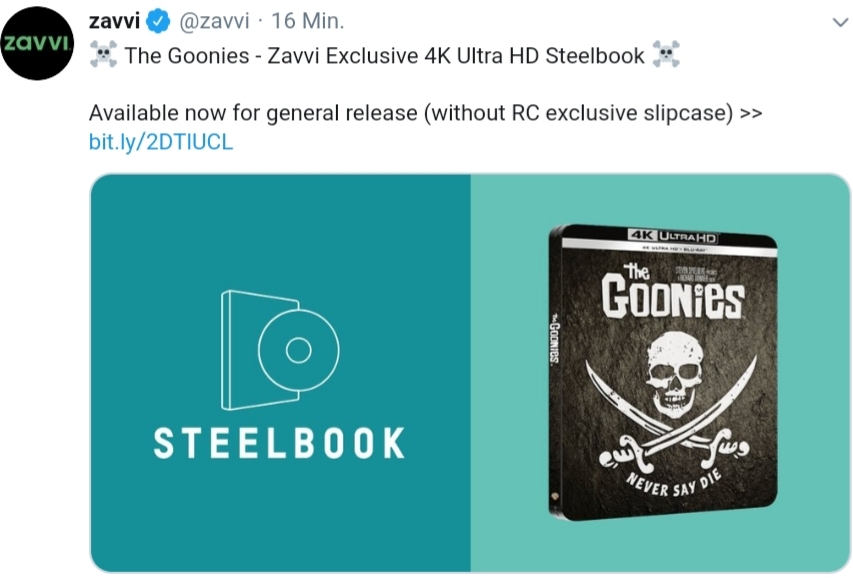This screenshot has width=853, height=578.
Task: Click the 16 Min. timestamp
Action: click(307, 21)
